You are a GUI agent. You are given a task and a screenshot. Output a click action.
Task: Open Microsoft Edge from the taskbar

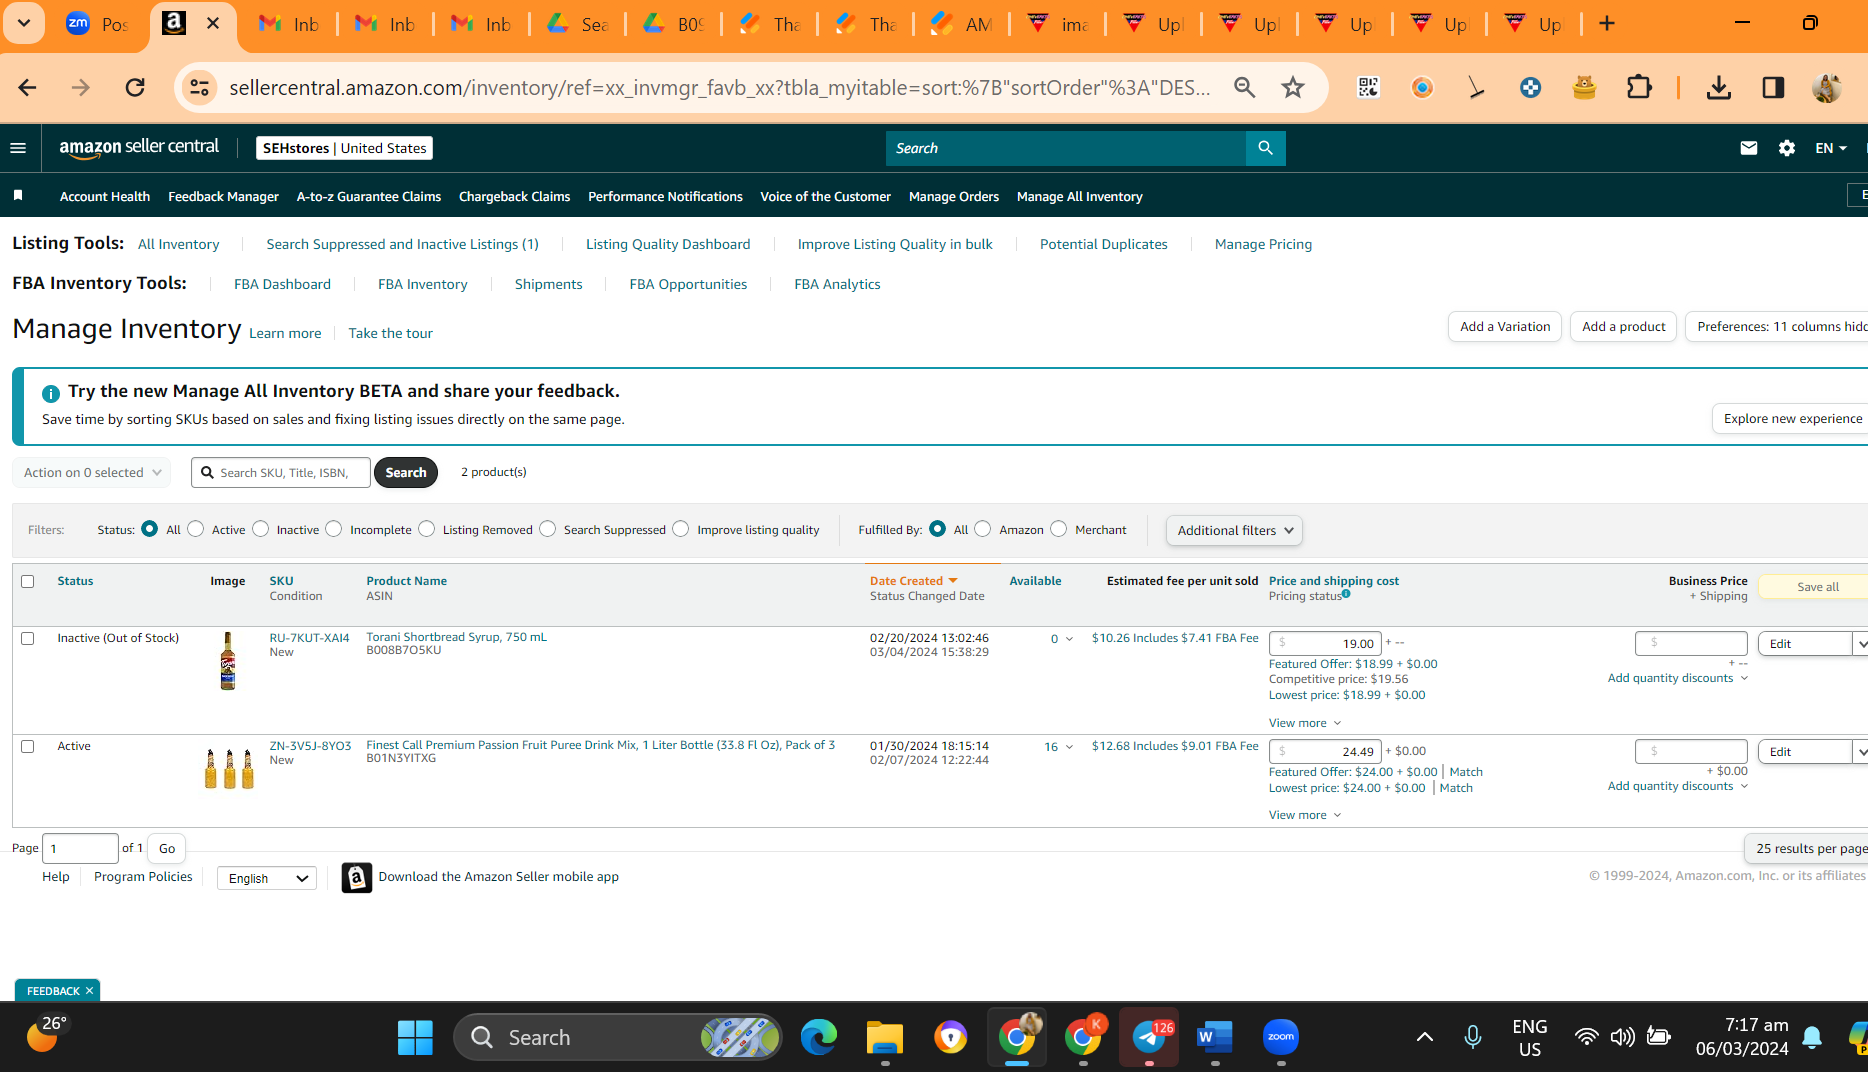819,1037
